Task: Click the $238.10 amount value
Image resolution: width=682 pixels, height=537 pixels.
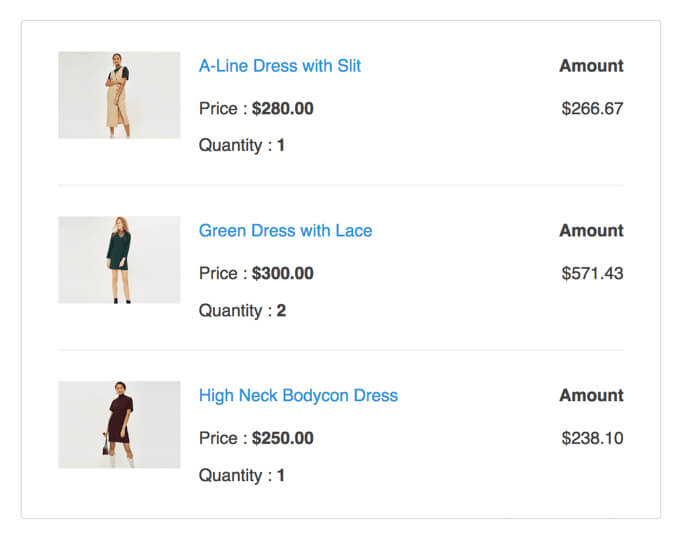Action: point(592,438)
